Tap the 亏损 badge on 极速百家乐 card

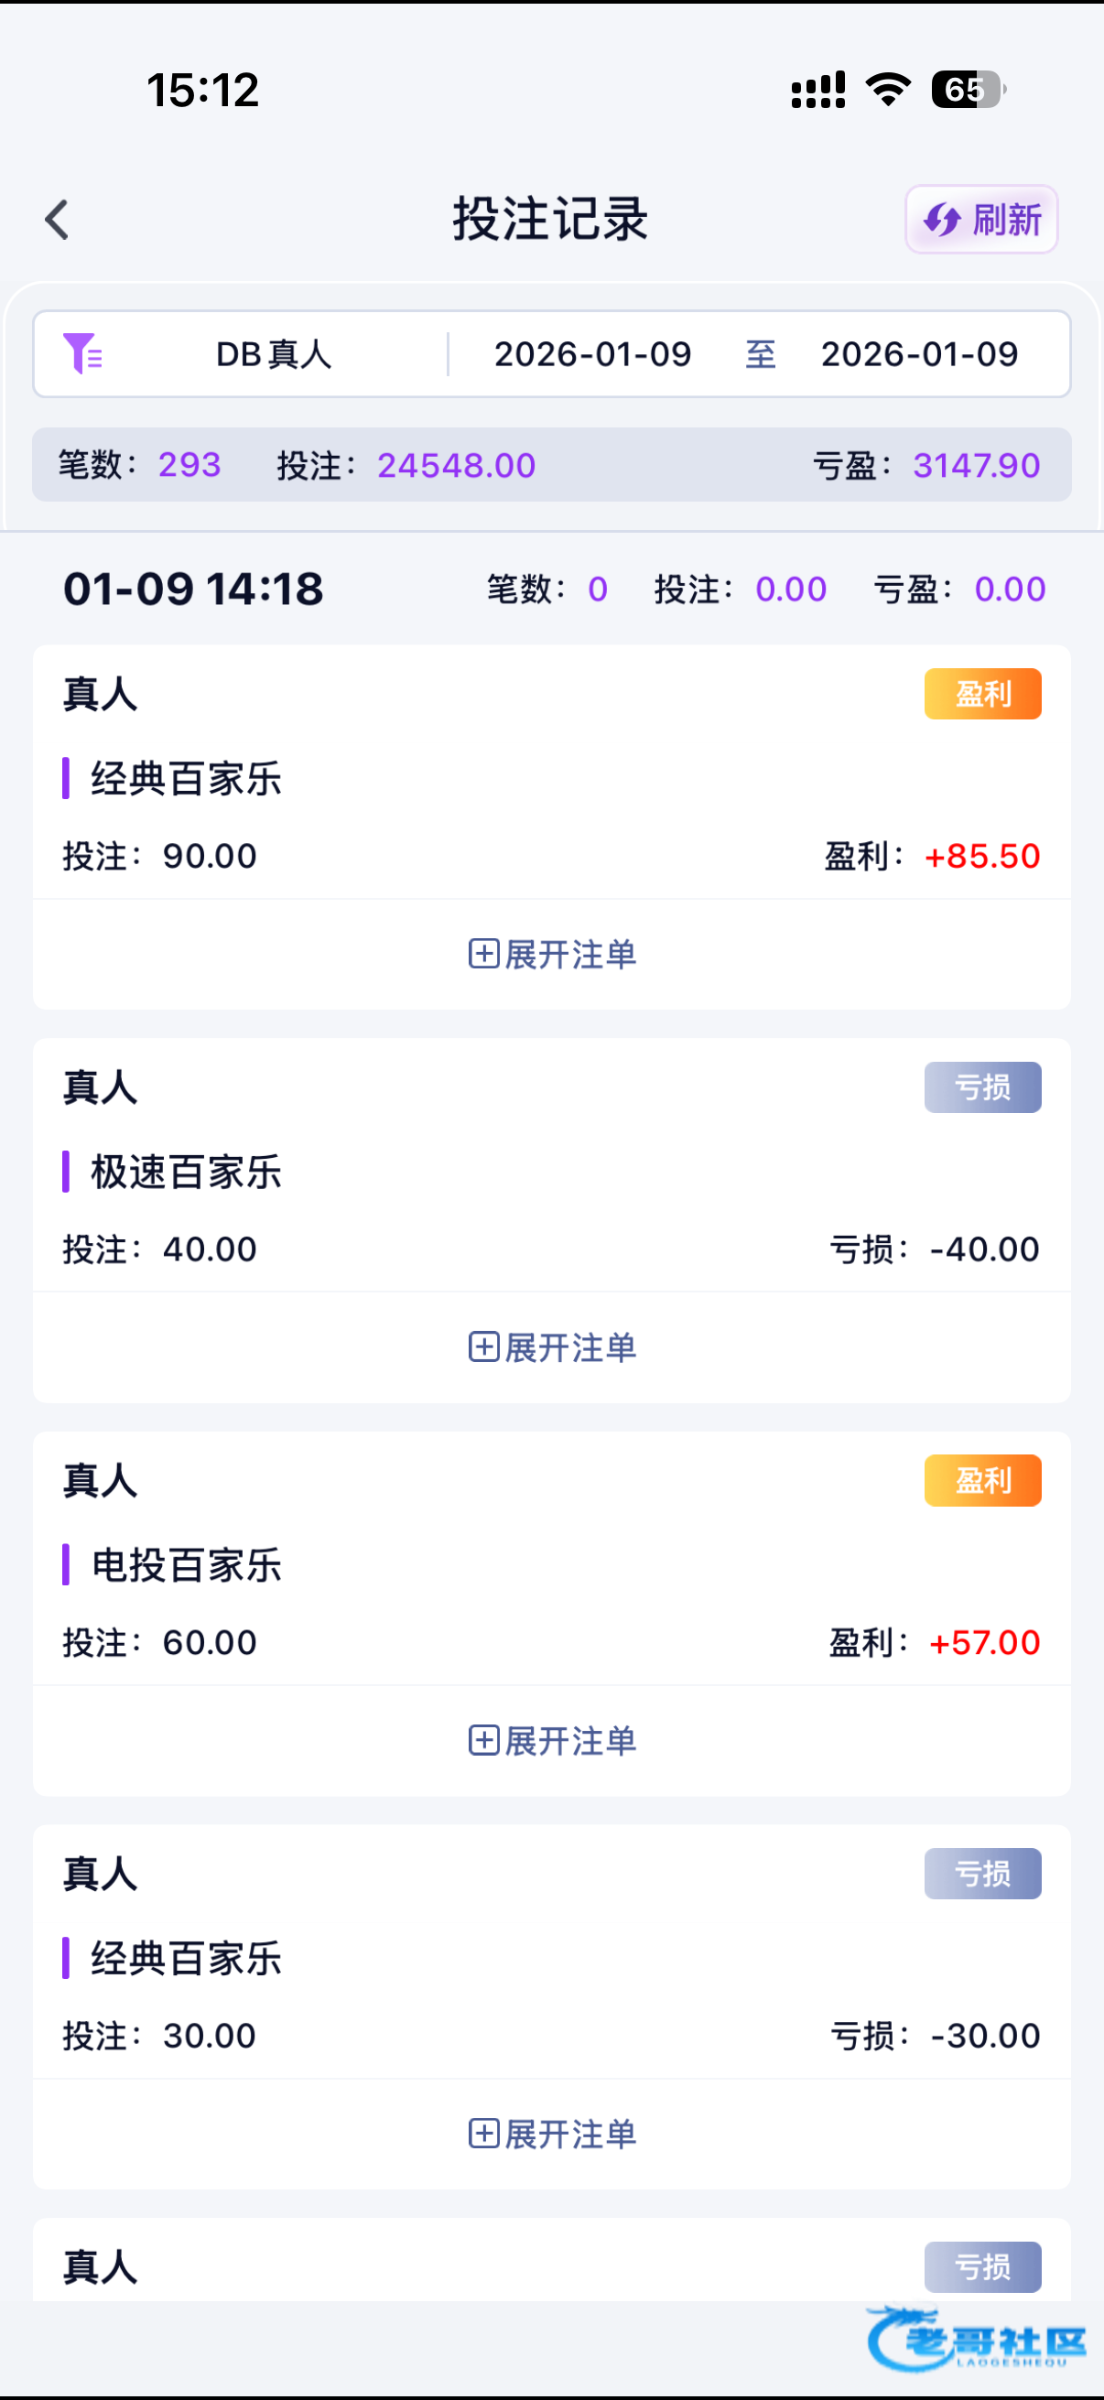click(982, 1087)
